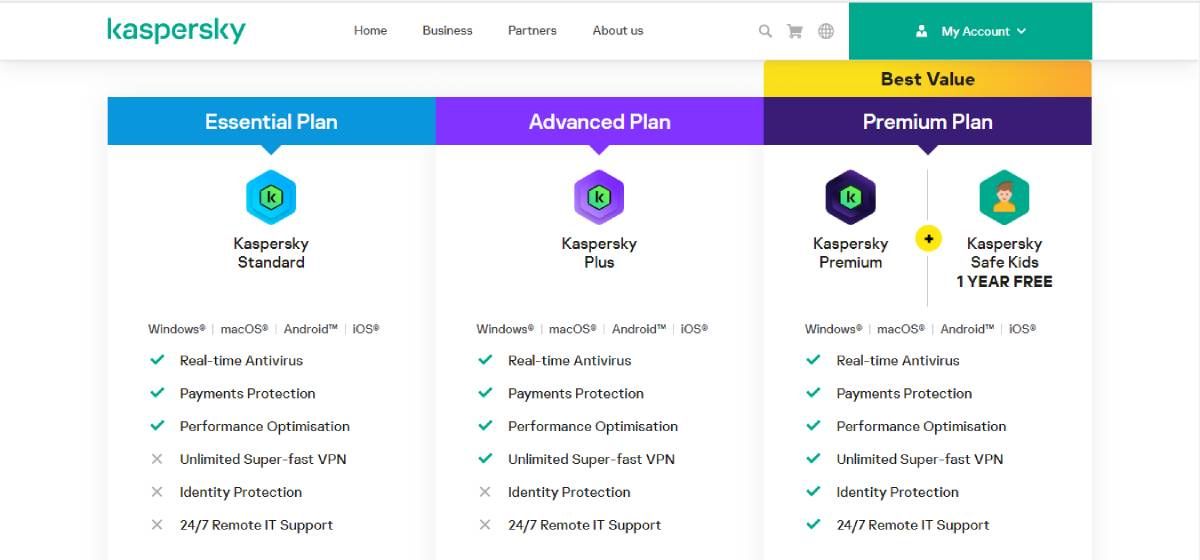Click Advanced Plan's Identity Protection cross
Viewport: 1200px width, 560px height.
tap(485, 492)
